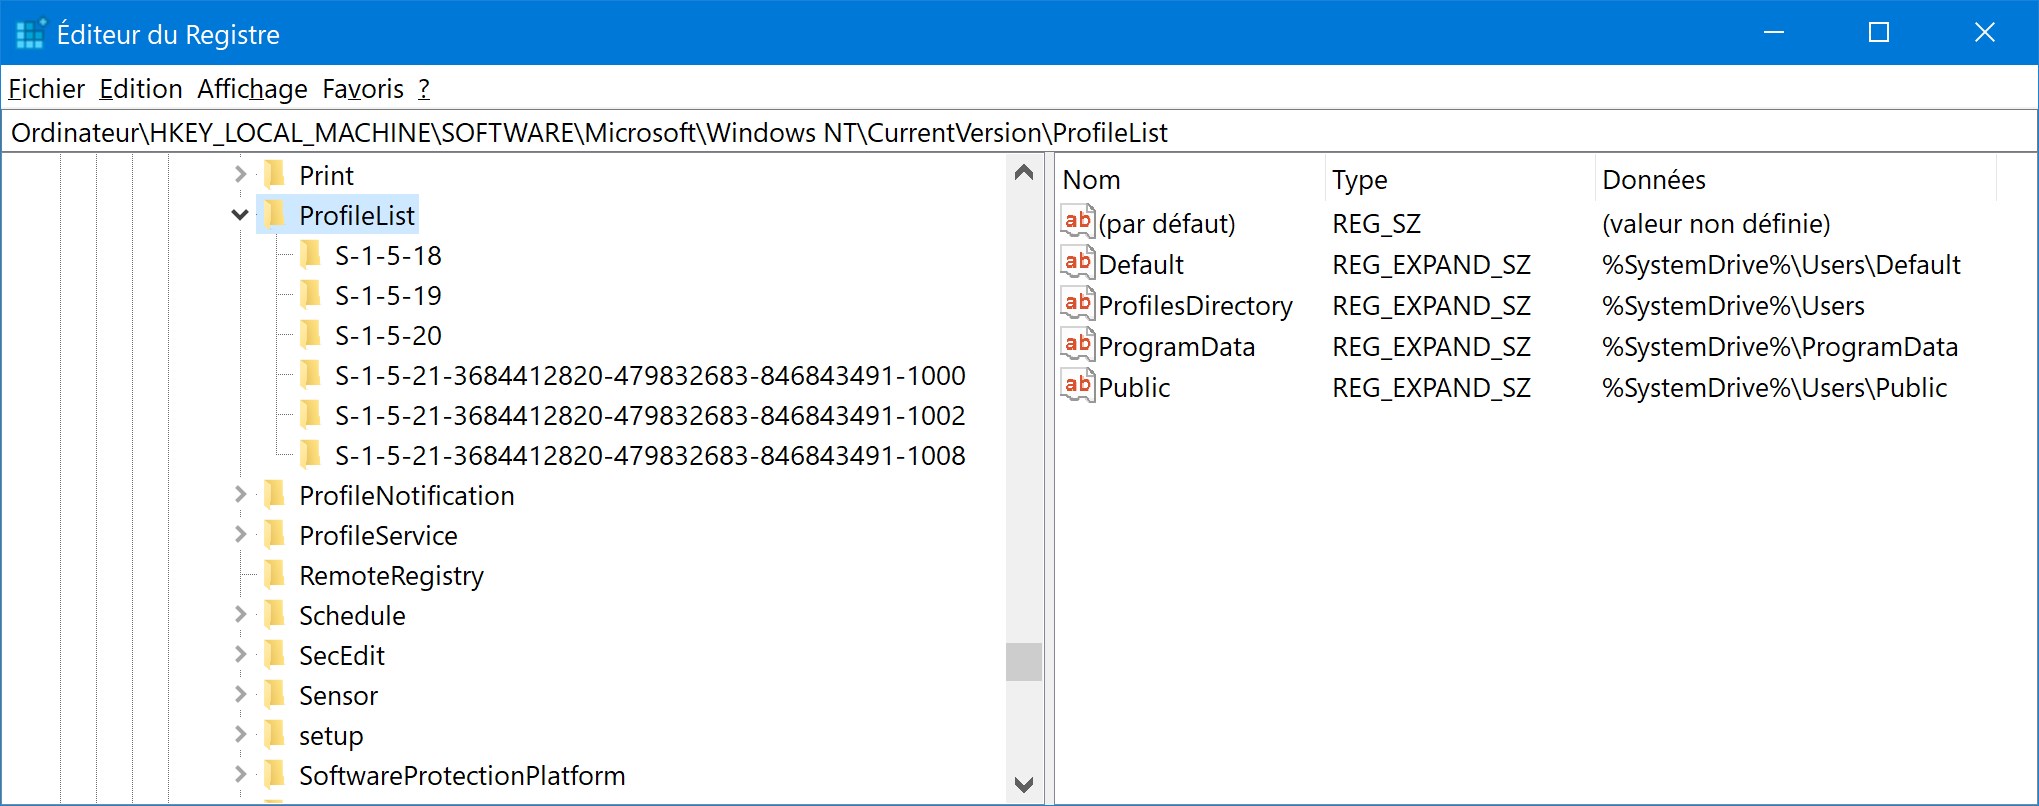Click the SecEdit folder icon

[275, 655]
